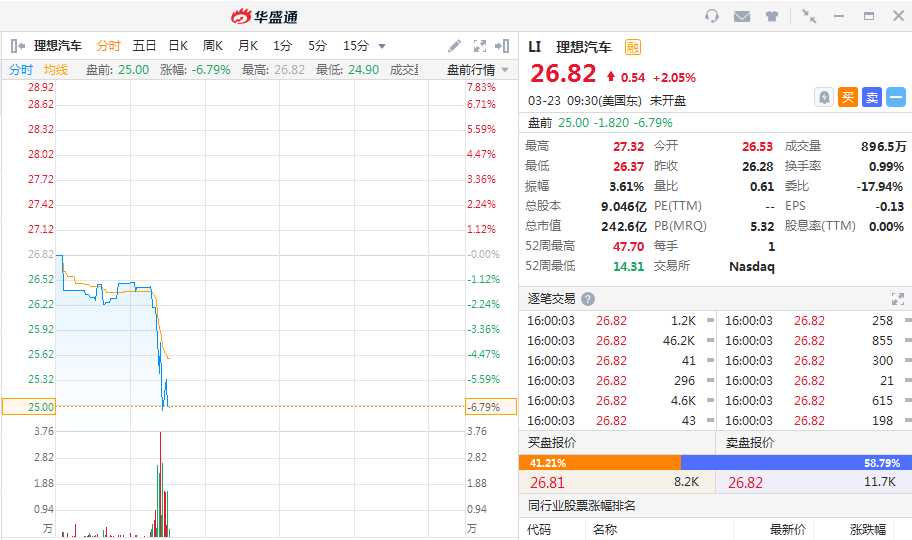Click the blue 58.79% ask ratio bar
912x540 pixels.
click(x=796, y=463)
